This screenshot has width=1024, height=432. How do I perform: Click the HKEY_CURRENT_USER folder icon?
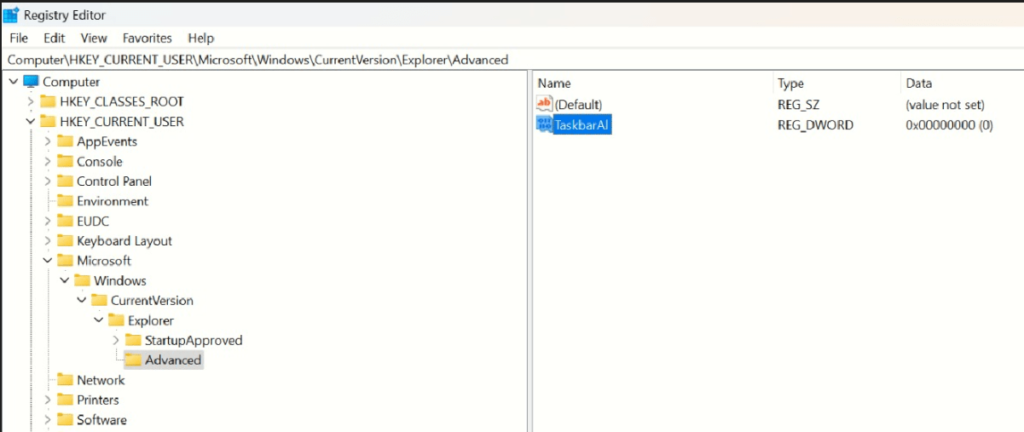pyautogui.click(x=48, y=121)
